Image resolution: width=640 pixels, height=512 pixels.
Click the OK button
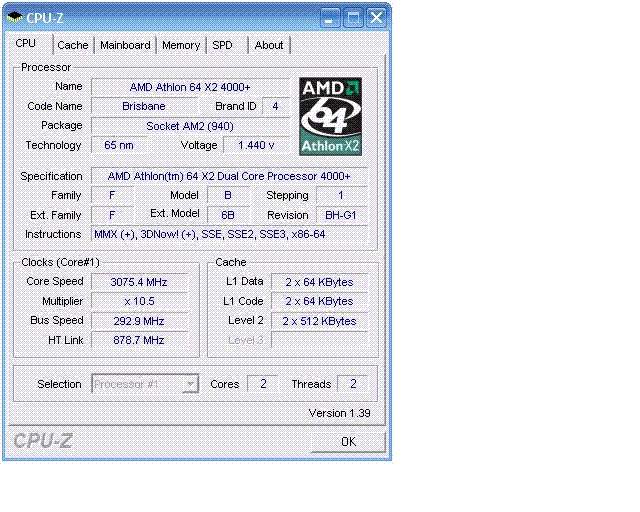point(348,442)
